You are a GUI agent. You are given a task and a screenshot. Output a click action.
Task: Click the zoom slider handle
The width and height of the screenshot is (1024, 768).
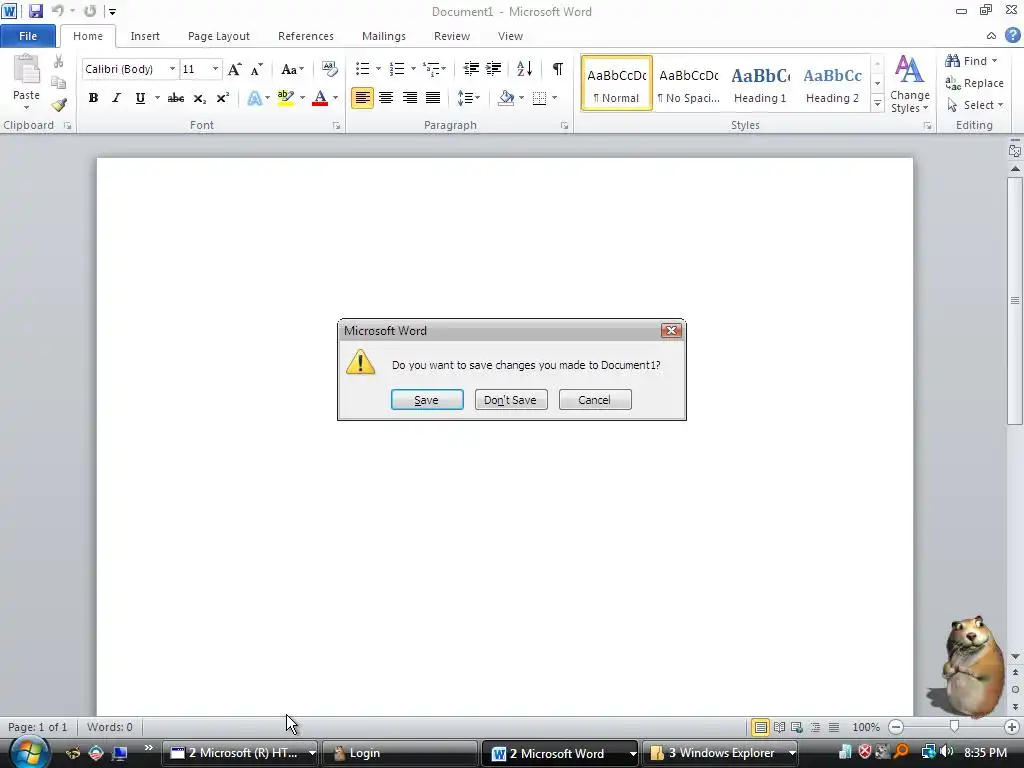click(x=954, y=727)
